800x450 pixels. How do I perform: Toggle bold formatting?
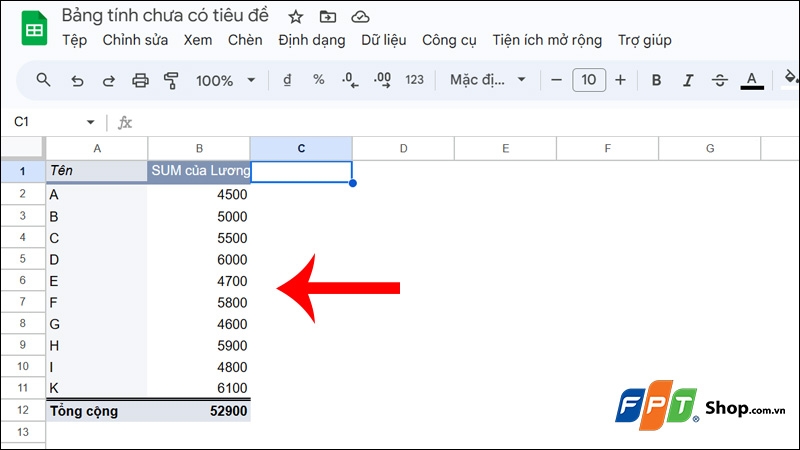[656, 80]
